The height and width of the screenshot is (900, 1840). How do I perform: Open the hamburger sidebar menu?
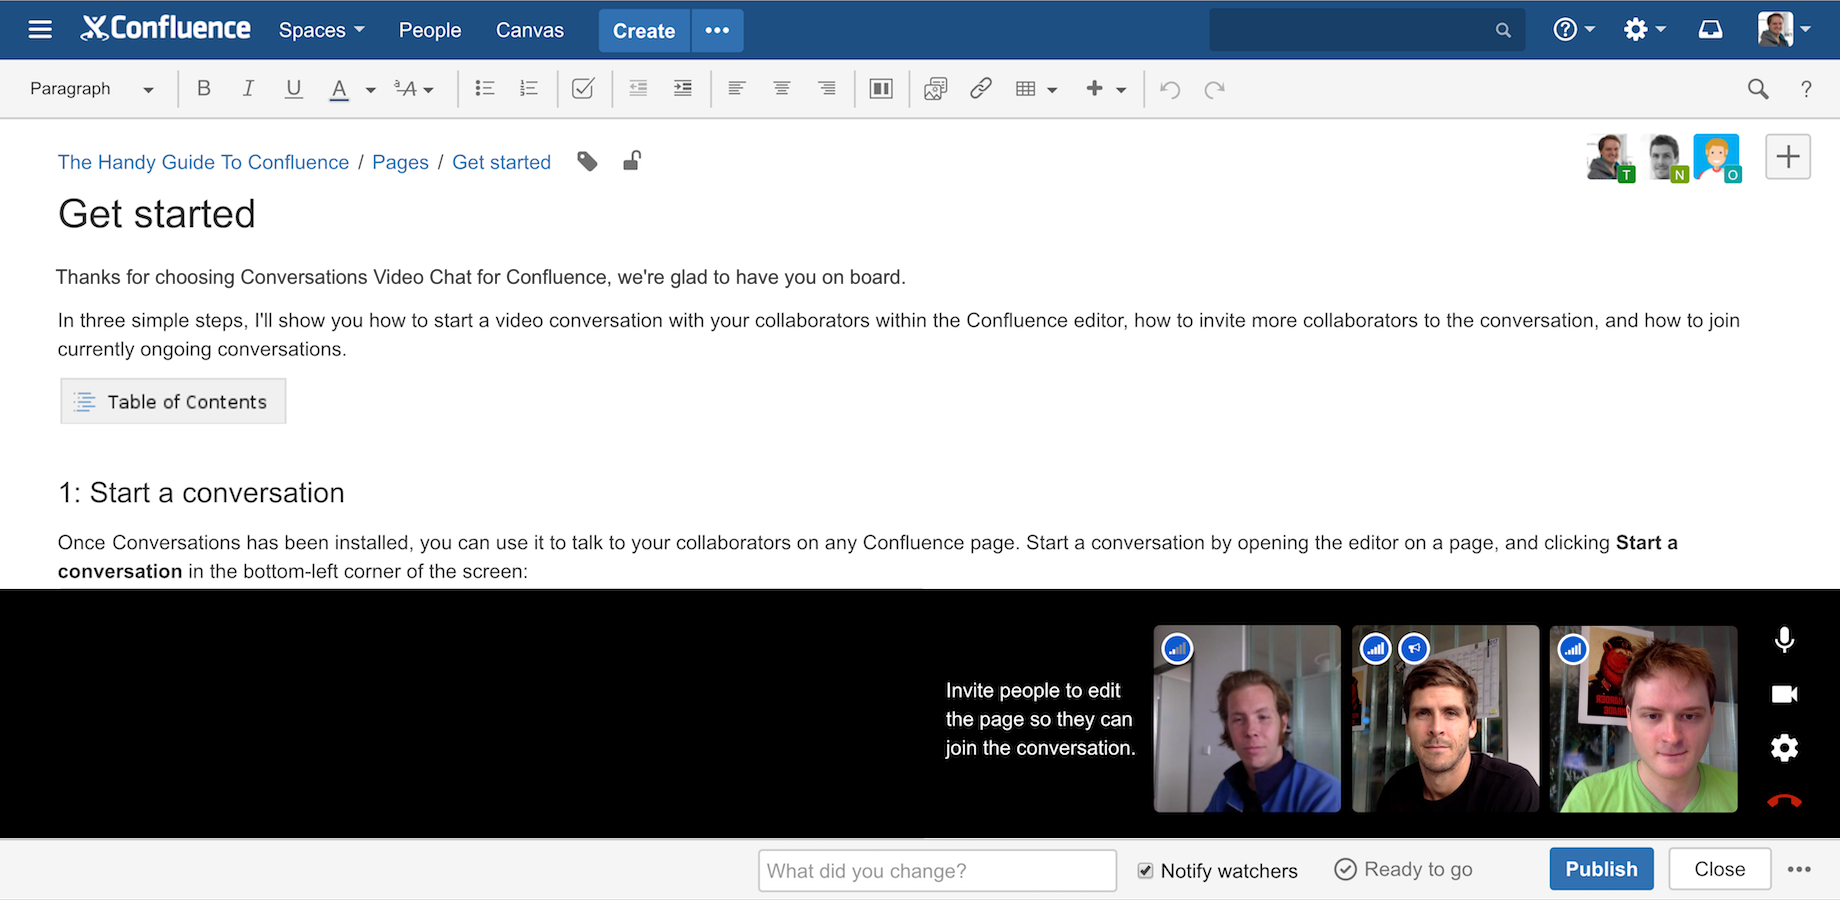tap(40, 30)
